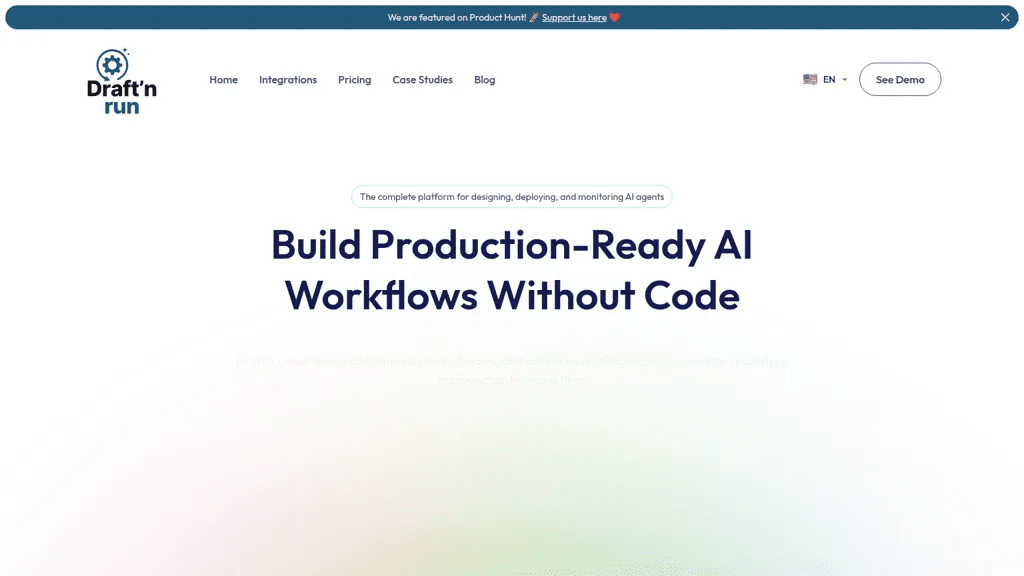Click the Draft'n run logo wordmark
This screenshot has width=1024, height=576.
121,97
